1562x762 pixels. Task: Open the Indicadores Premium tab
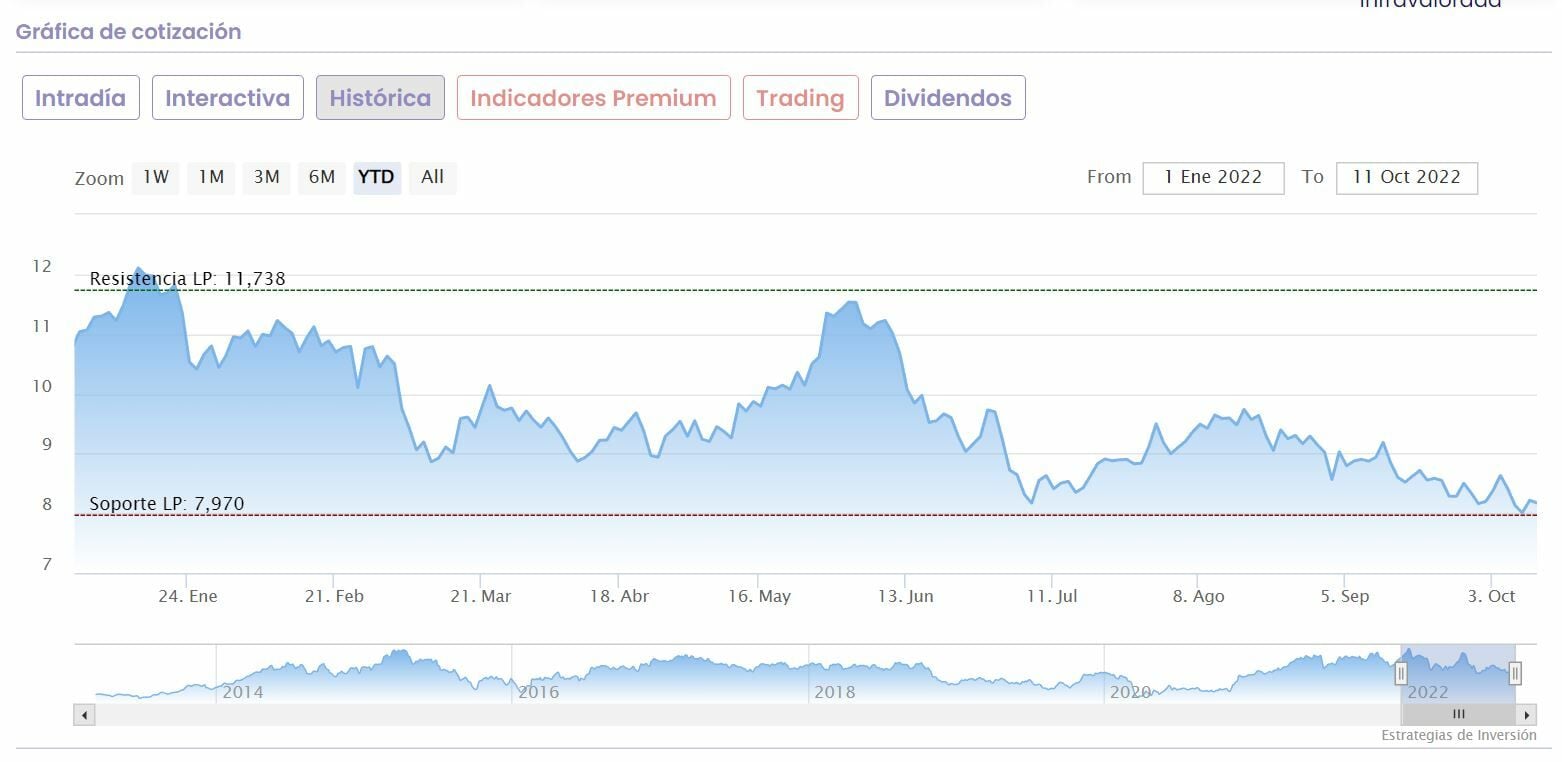[593, 98]
